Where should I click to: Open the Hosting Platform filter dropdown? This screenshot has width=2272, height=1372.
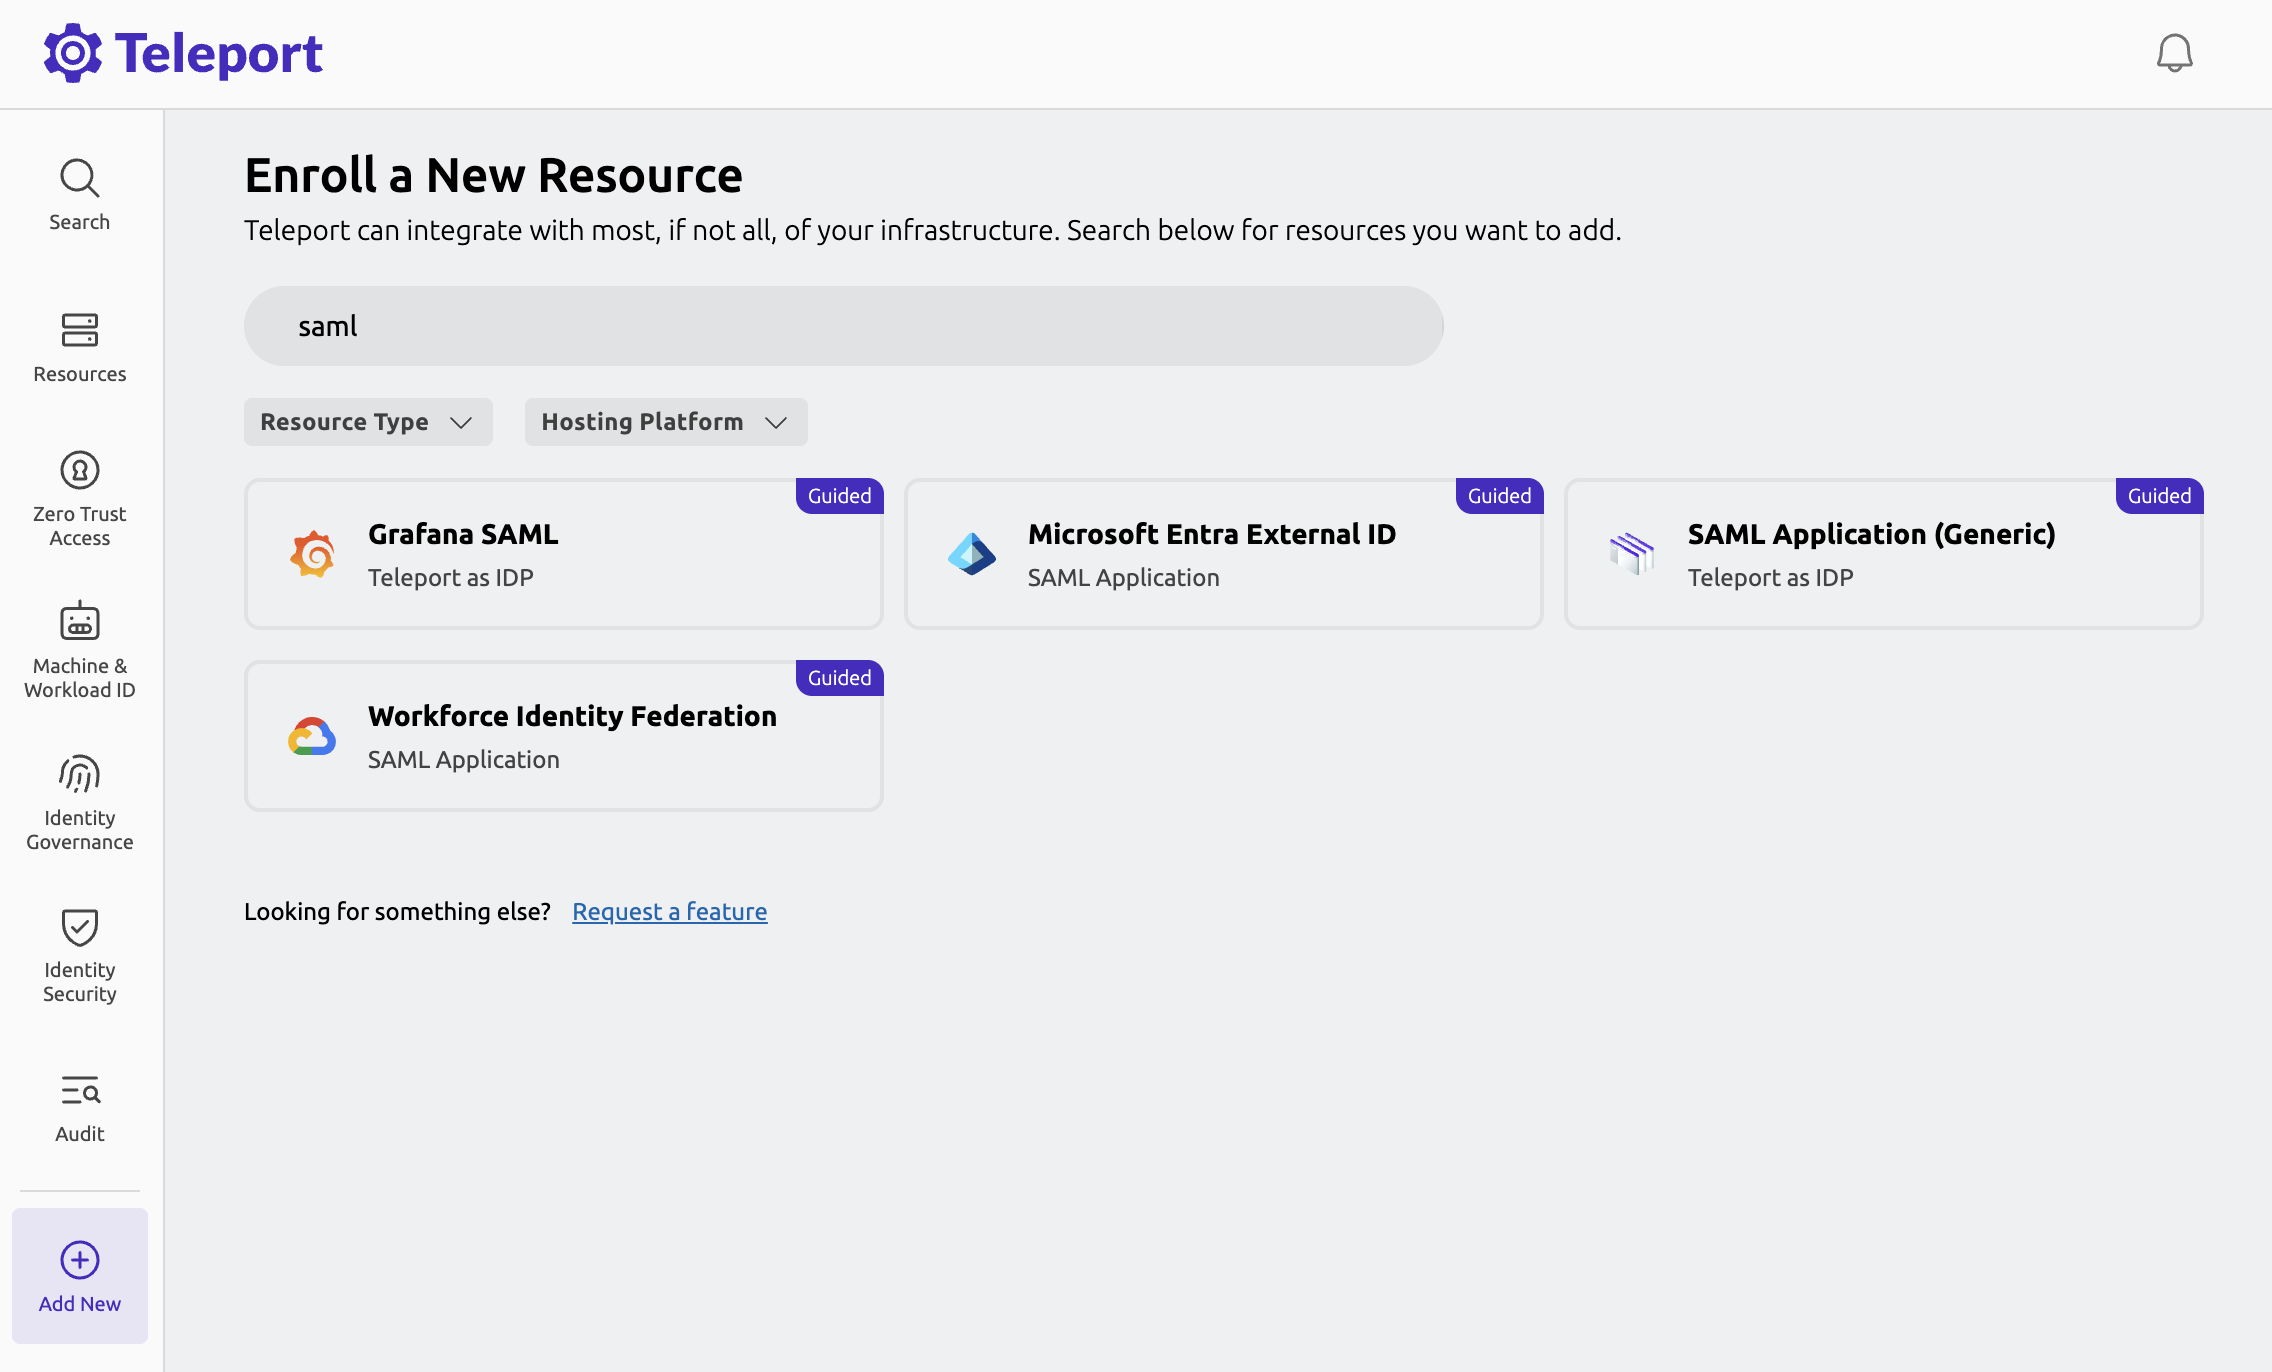pyautogui.click(x=665, y=421)
